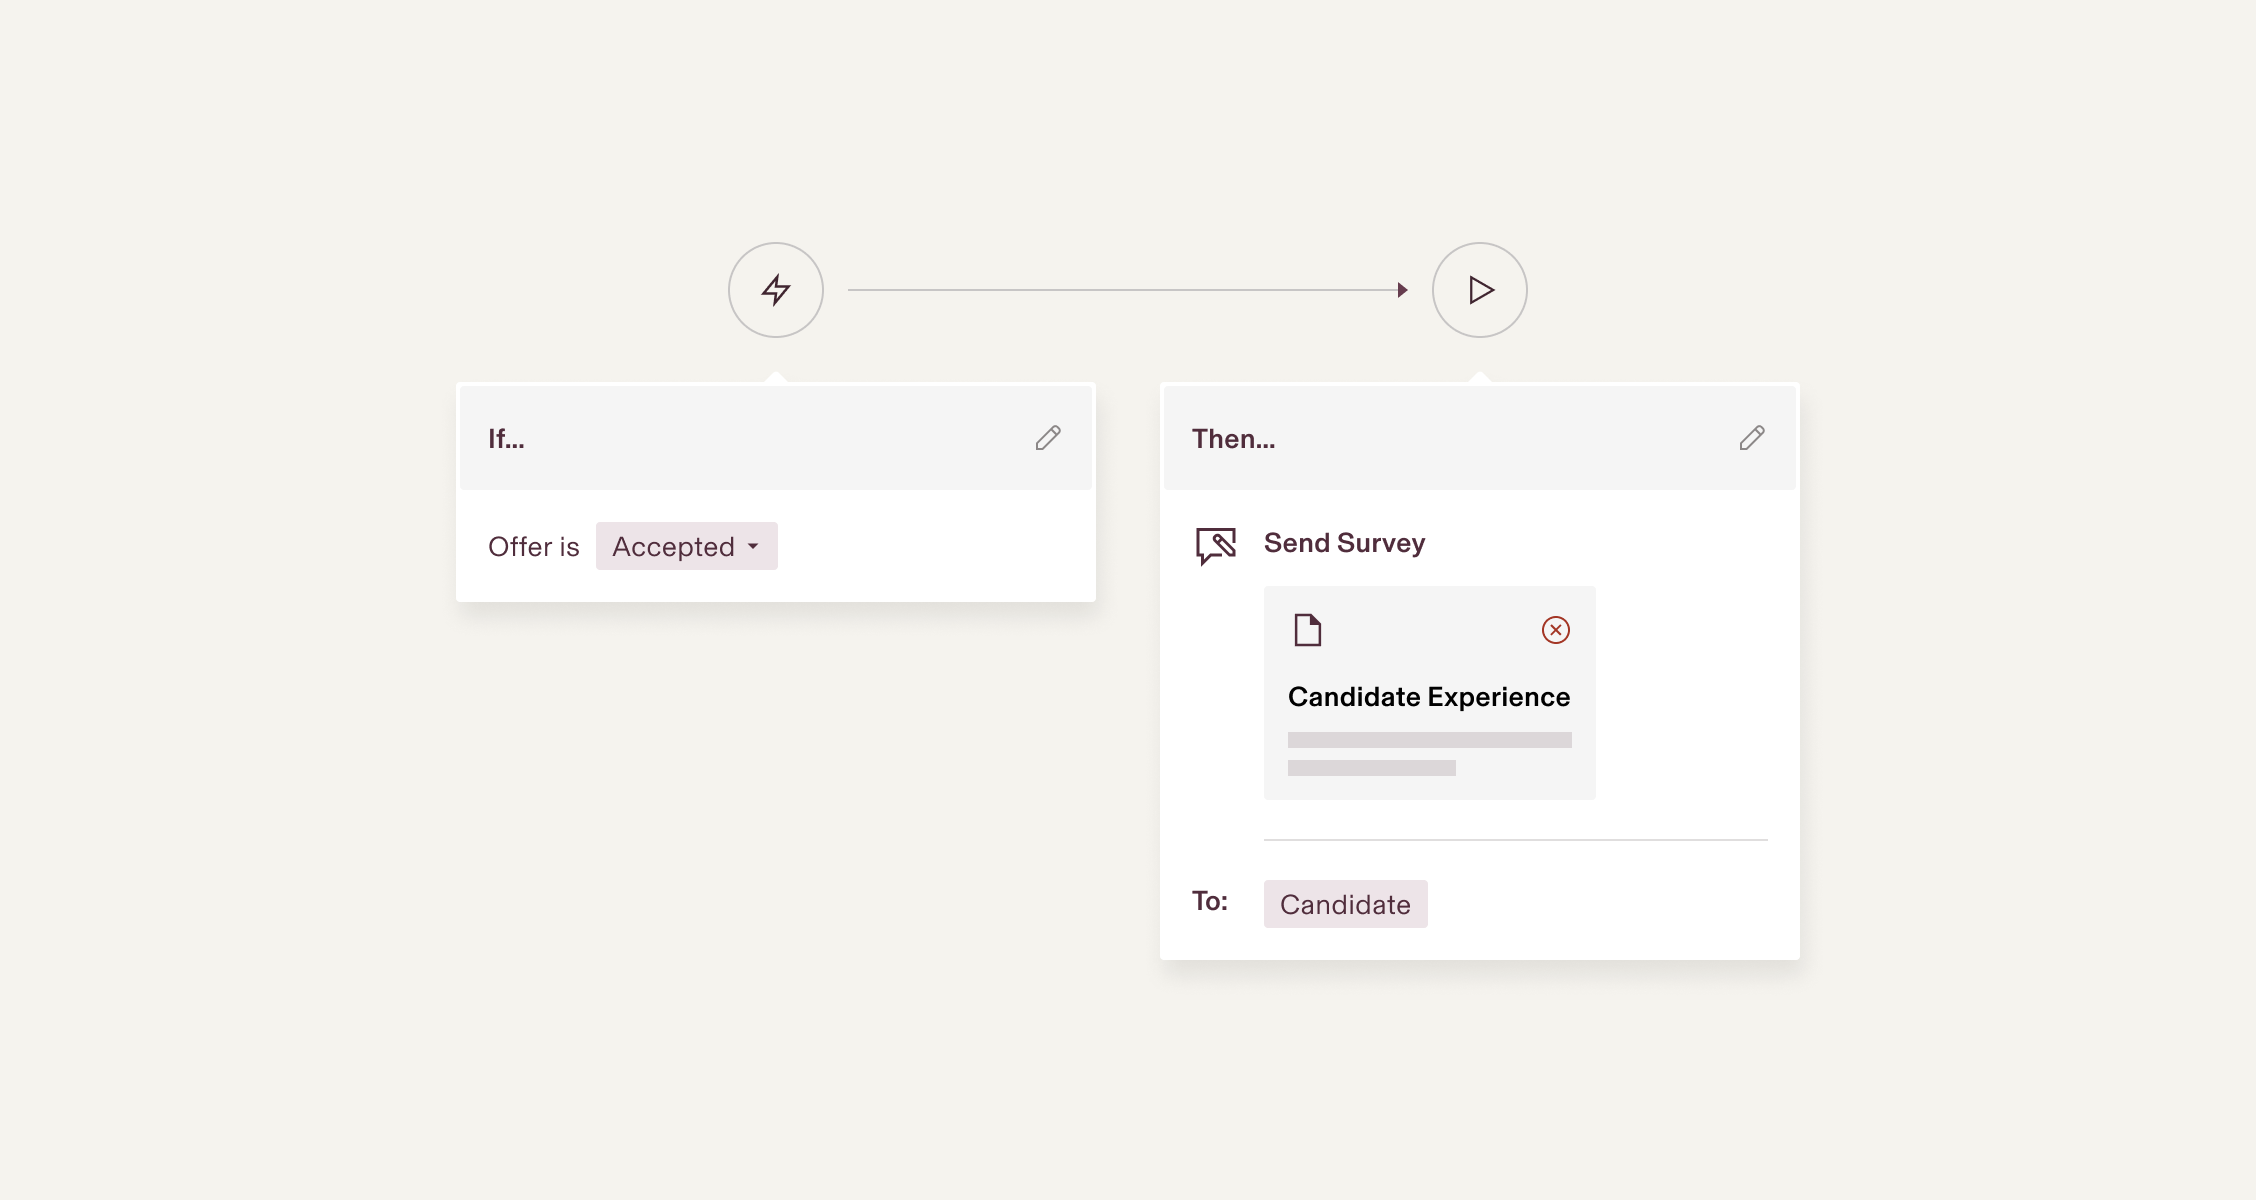Viewport: 2256px width, 1200px height.
Task: Edit the Then action with pencil icon
Action: click(x=1751, y=438)
